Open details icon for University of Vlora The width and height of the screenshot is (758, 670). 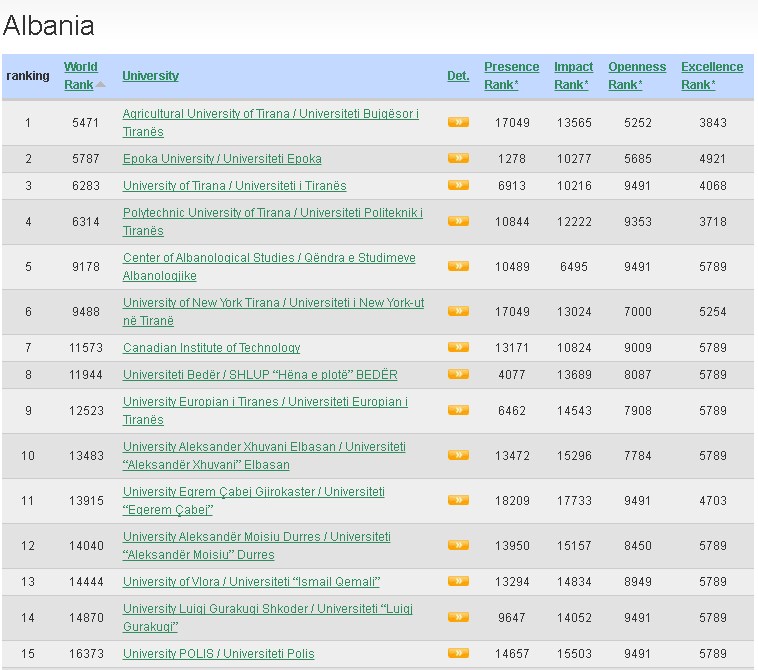pos(458,582)
